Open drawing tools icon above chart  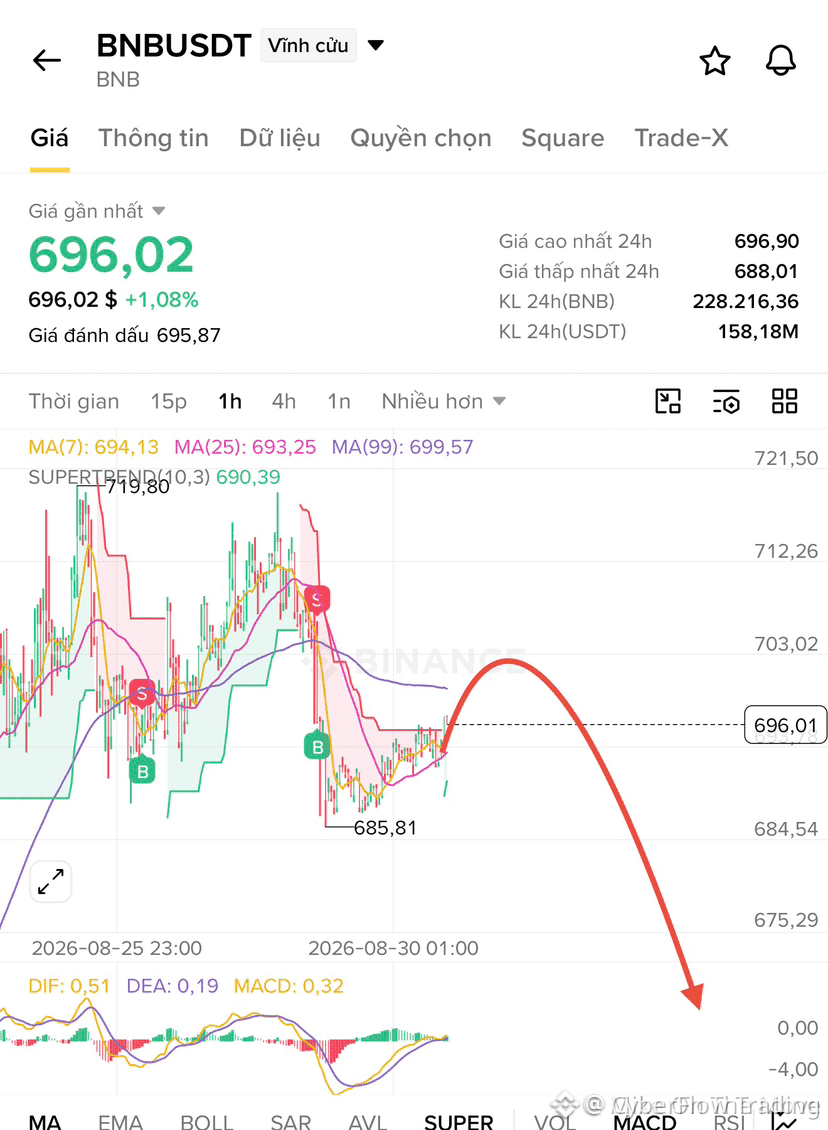668,401
